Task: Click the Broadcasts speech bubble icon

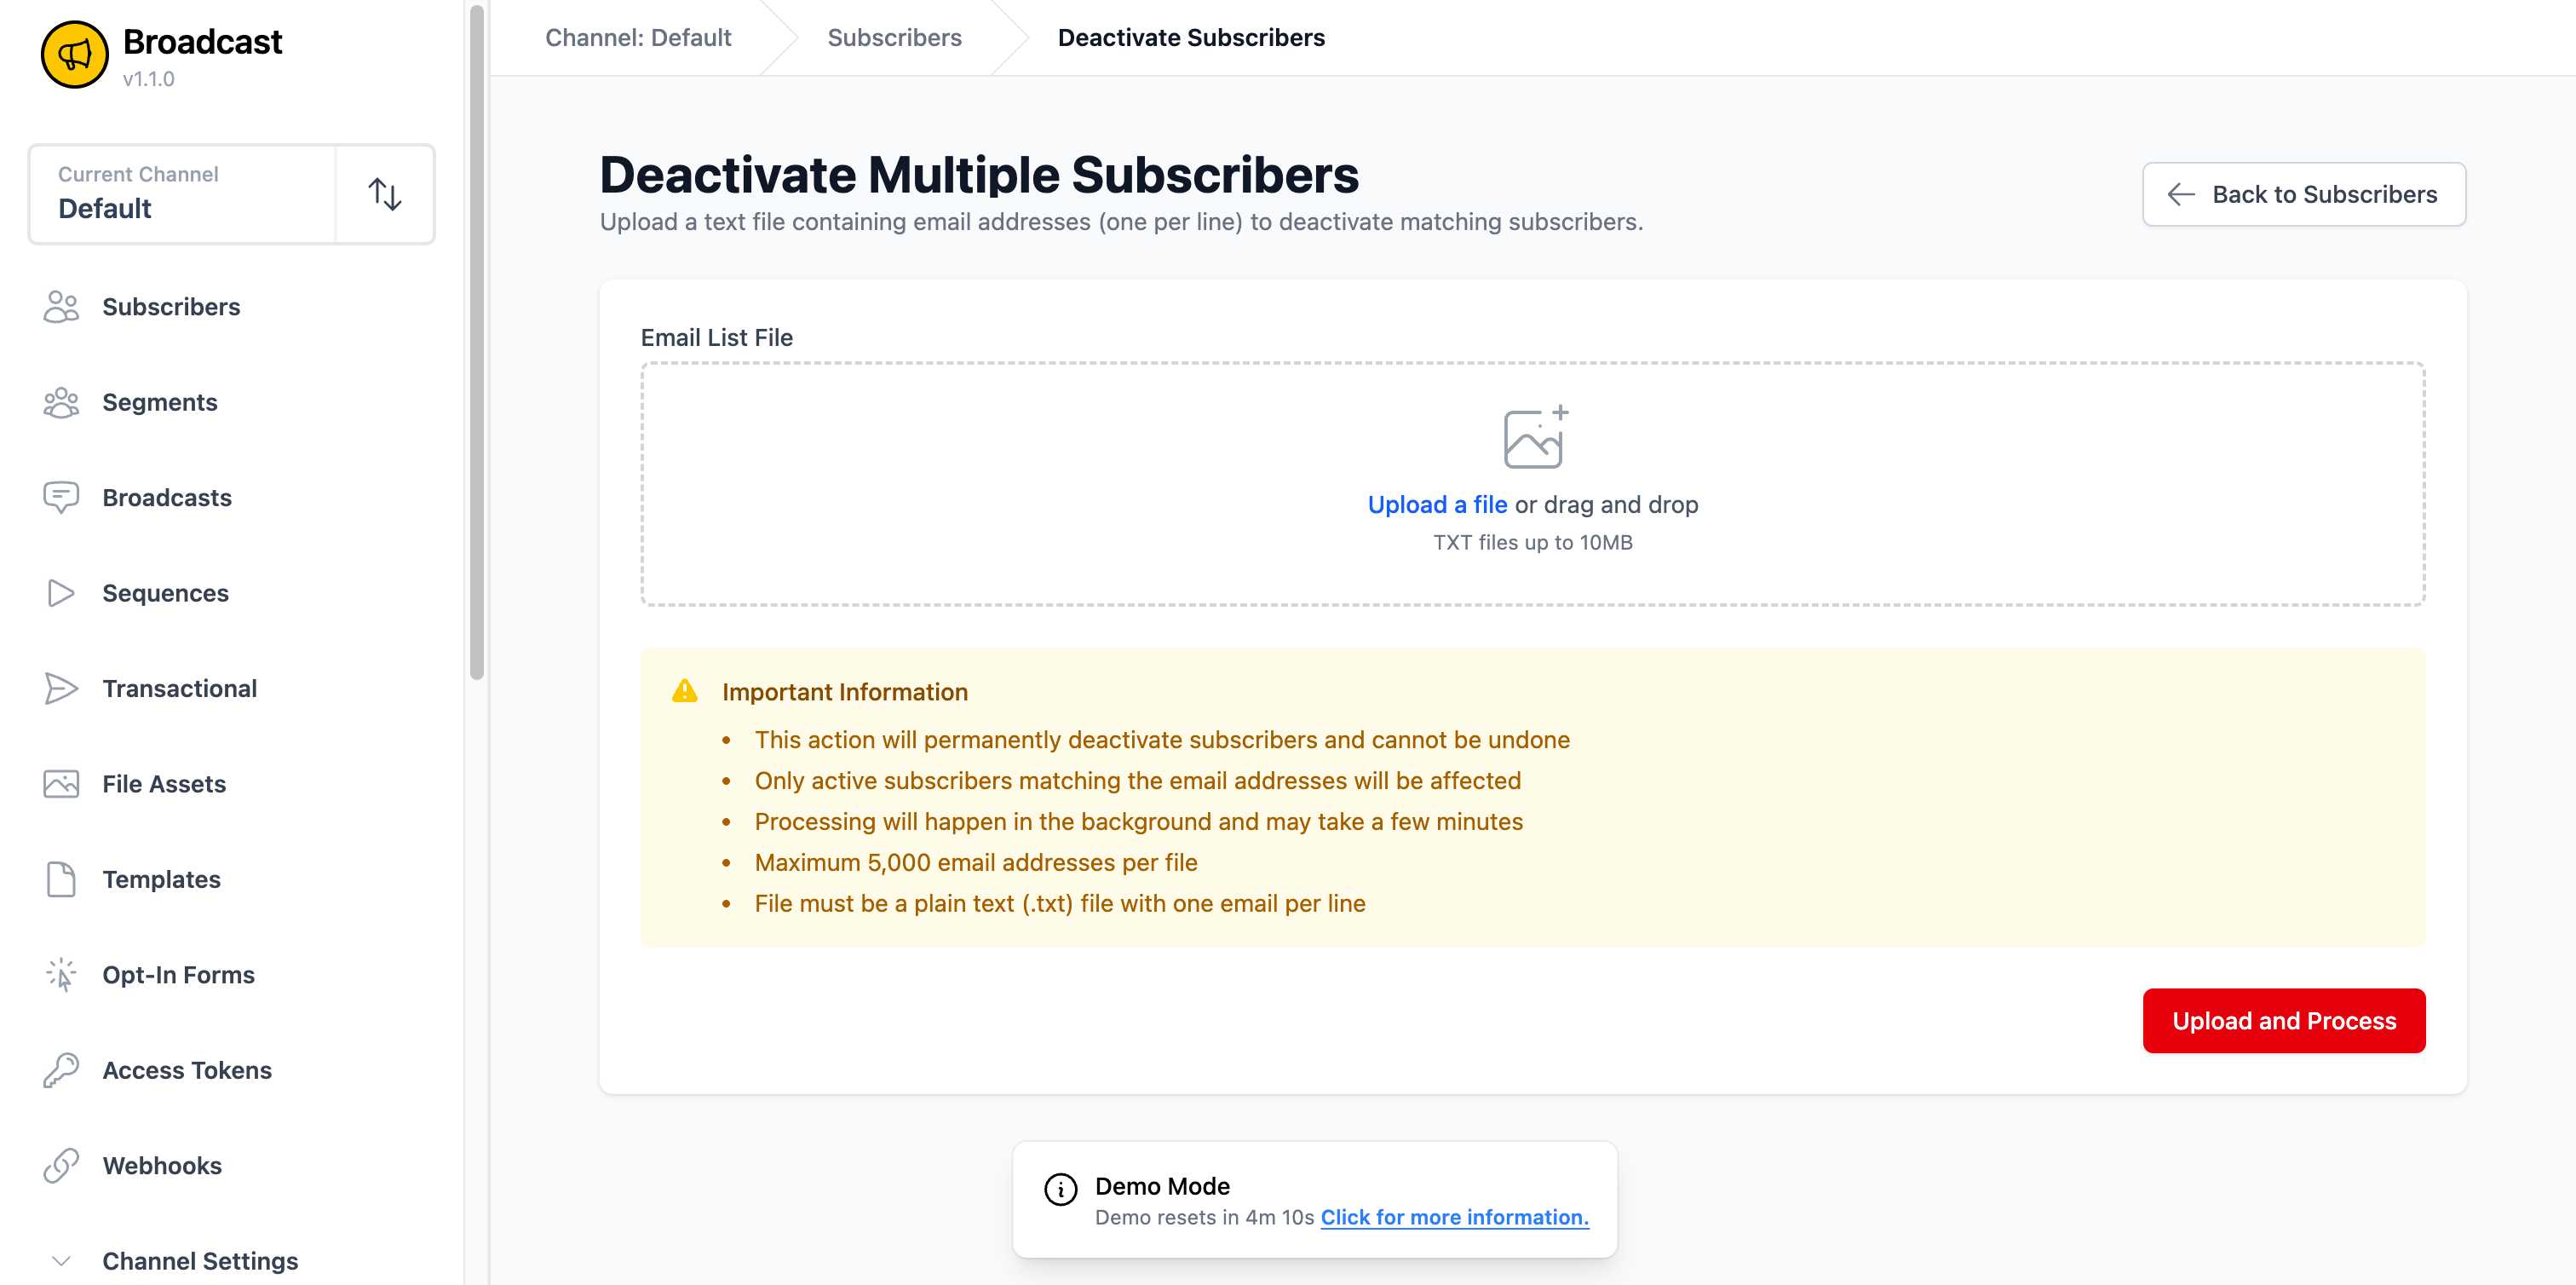Action: tap(61, 498)
